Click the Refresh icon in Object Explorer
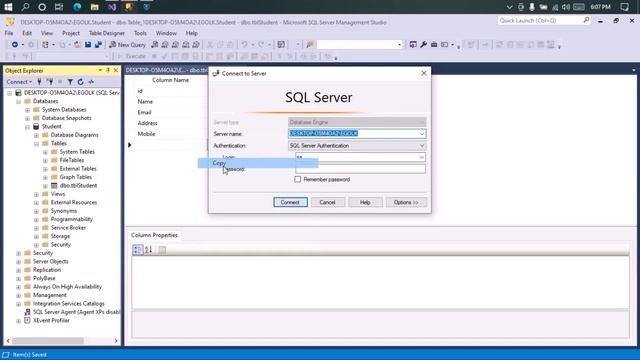 click(80, 82)
